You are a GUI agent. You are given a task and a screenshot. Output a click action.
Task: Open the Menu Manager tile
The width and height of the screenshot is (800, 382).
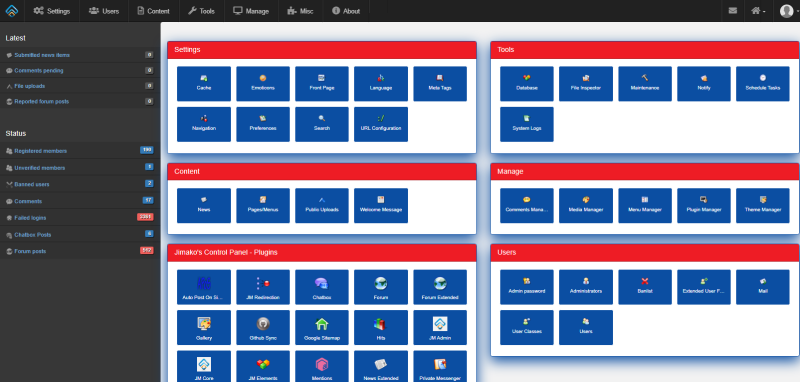point(645,206)
